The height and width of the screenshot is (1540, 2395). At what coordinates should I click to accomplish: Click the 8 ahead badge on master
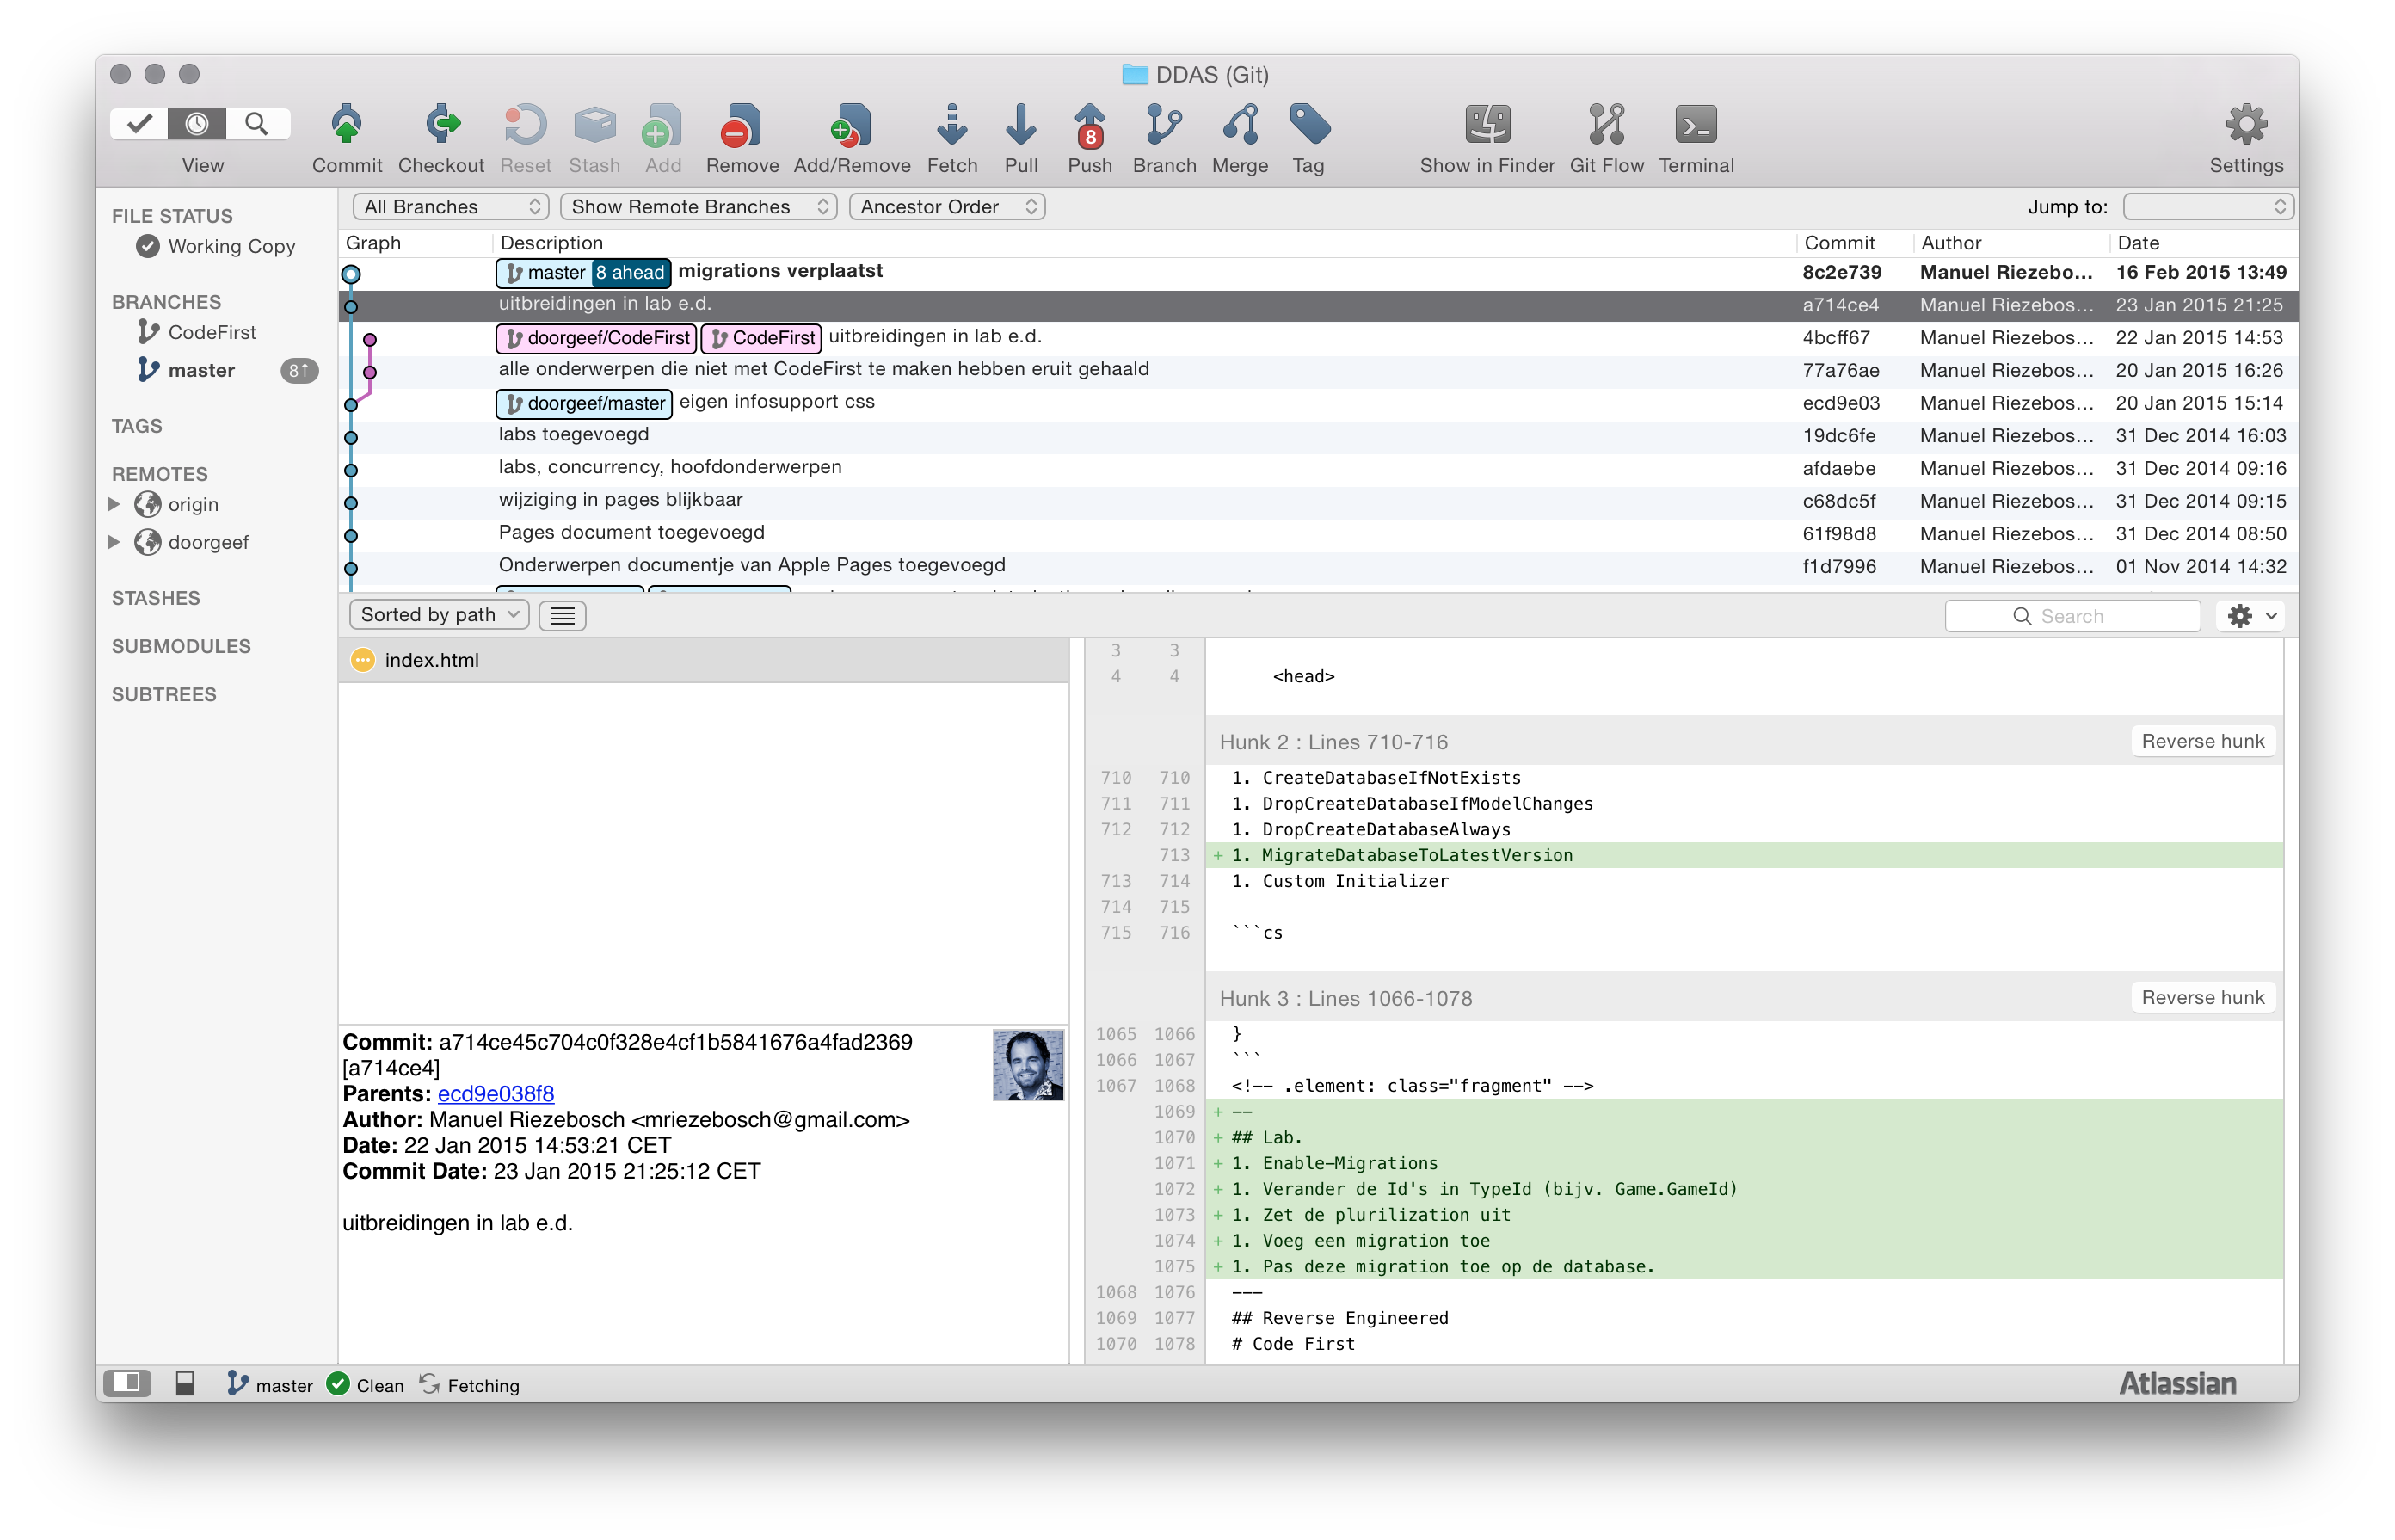tap(630, 272)
